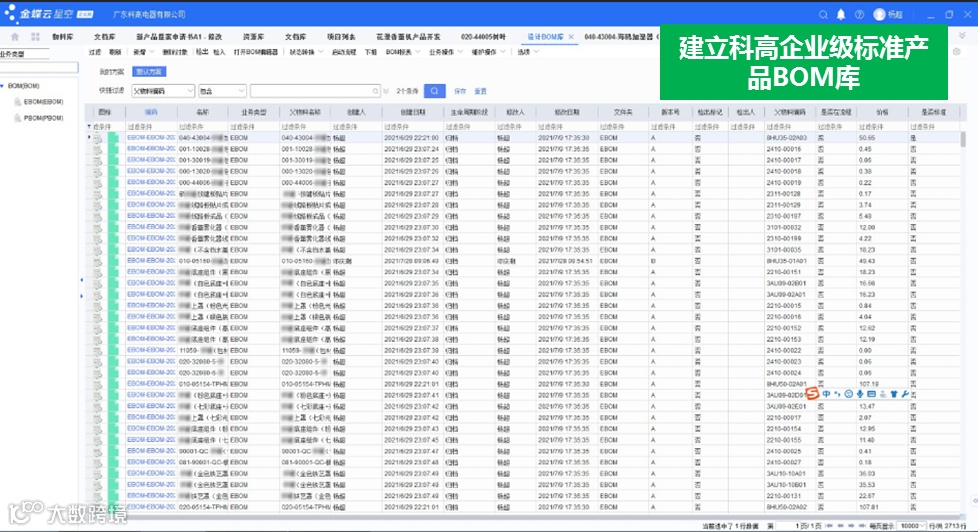Expand the tab list double-chevron at top right
978x532 pixels.
coord(962,36)
